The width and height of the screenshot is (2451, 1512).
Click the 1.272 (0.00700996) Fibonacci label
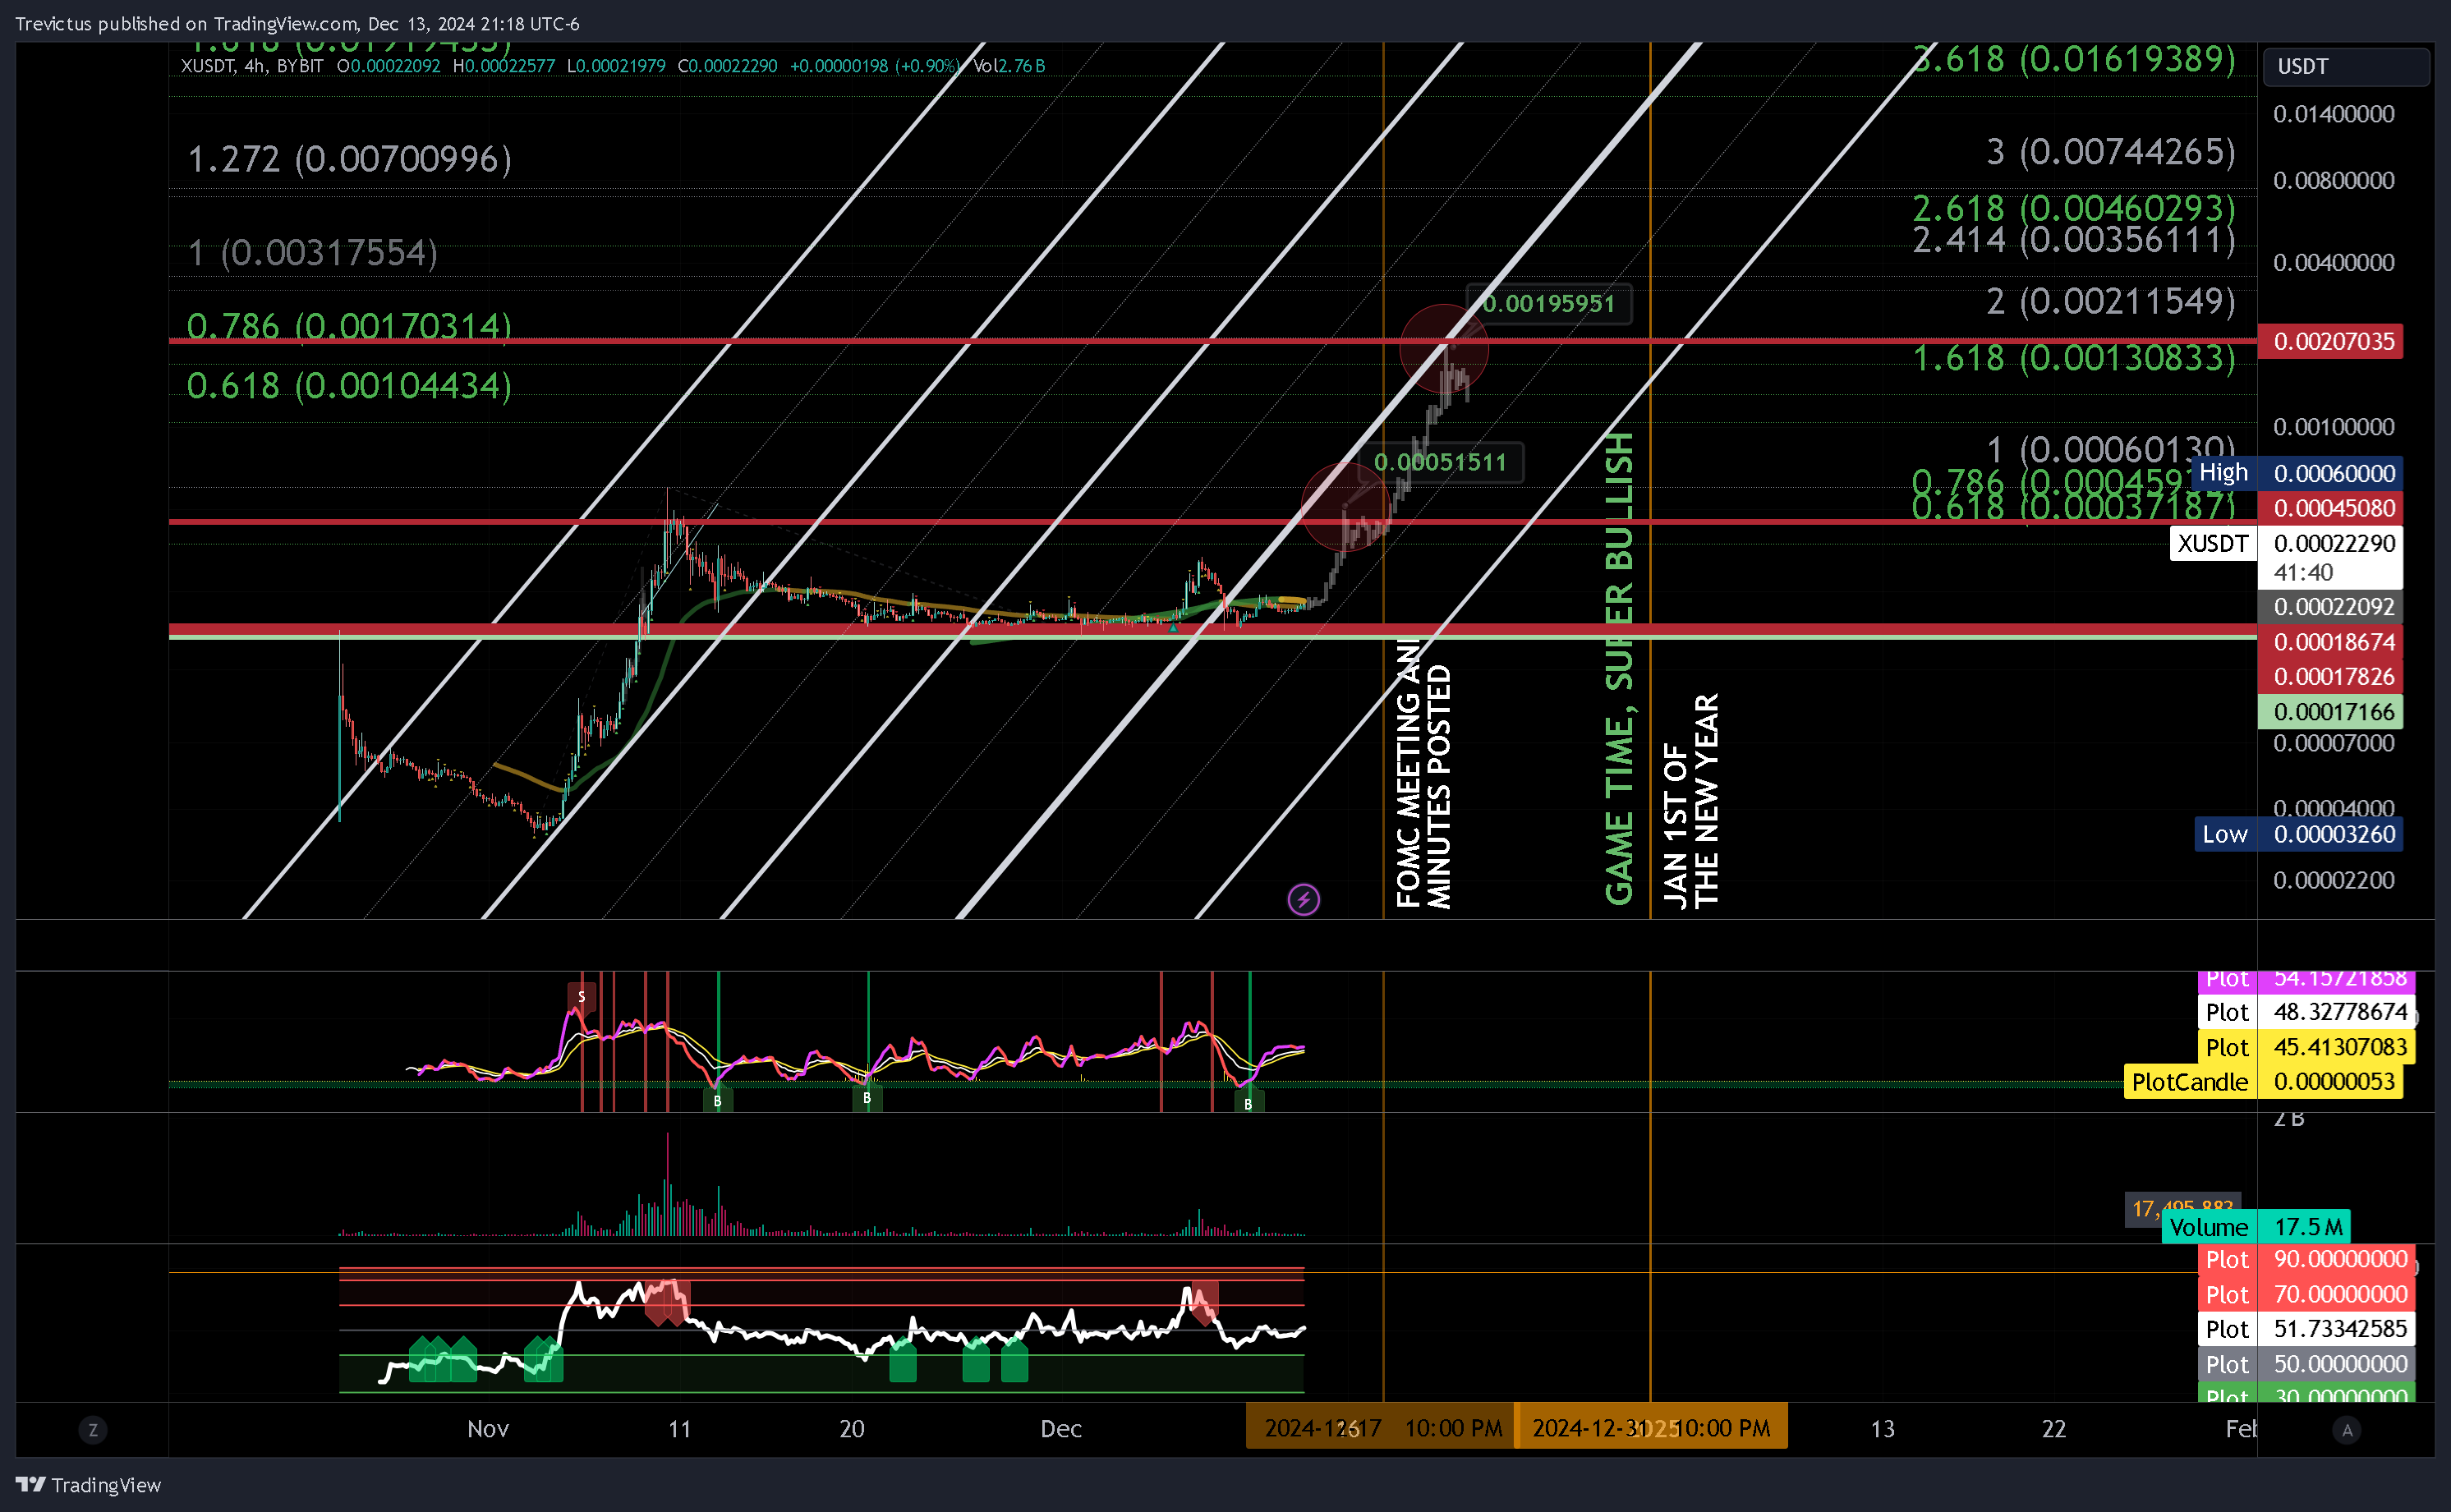point(349,158)
